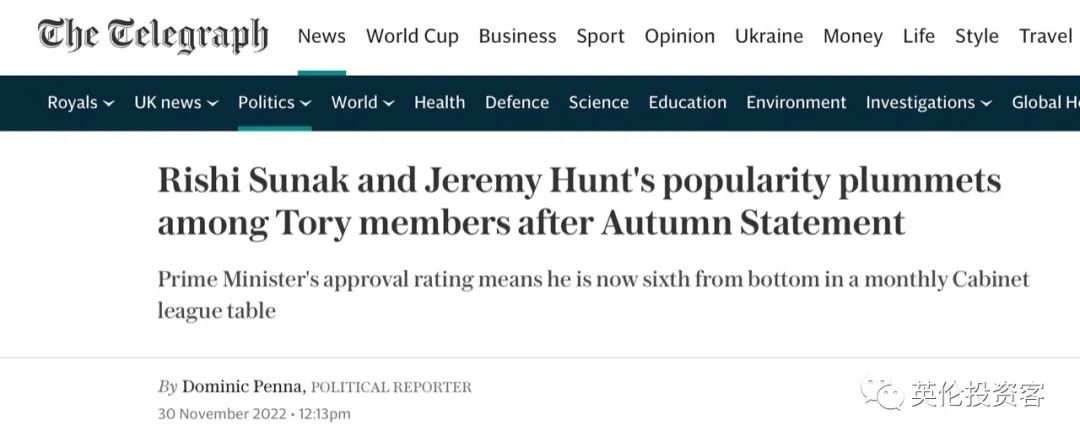Open the Opinion section
This screenshot has height=442, width=1080.
tap(680, 36)
